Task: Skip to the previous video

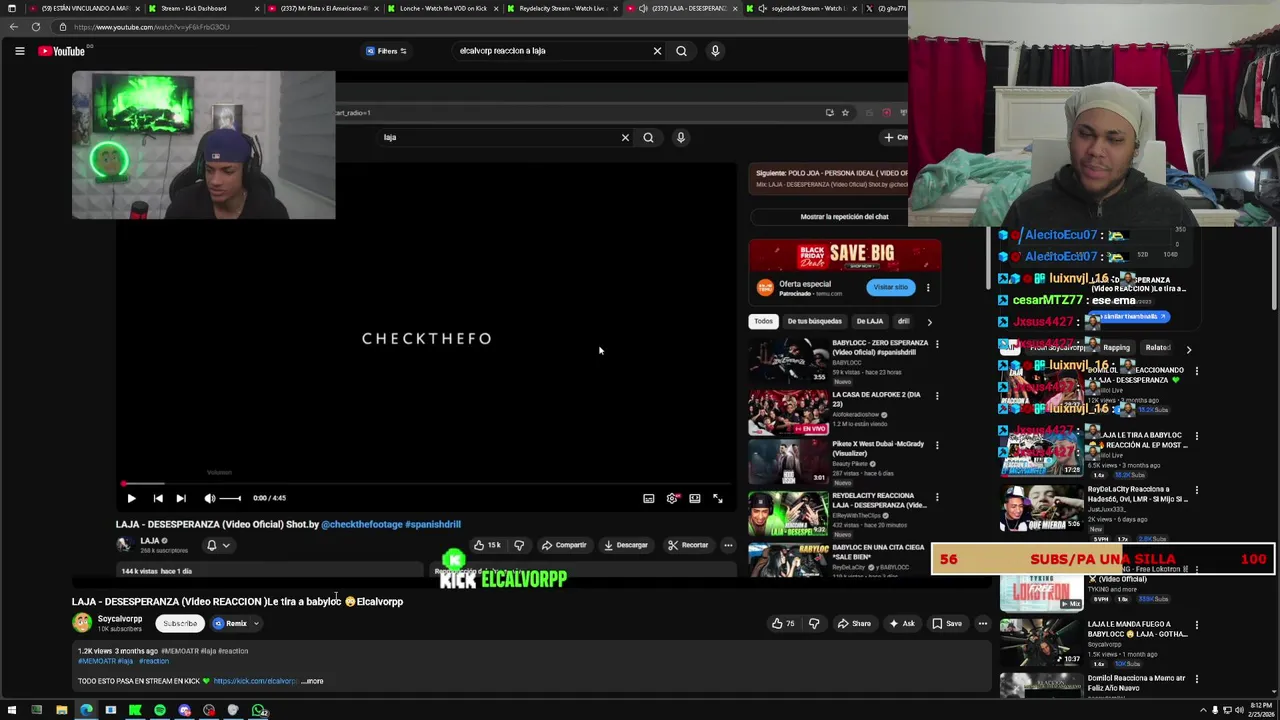Action: click(158, 498)
